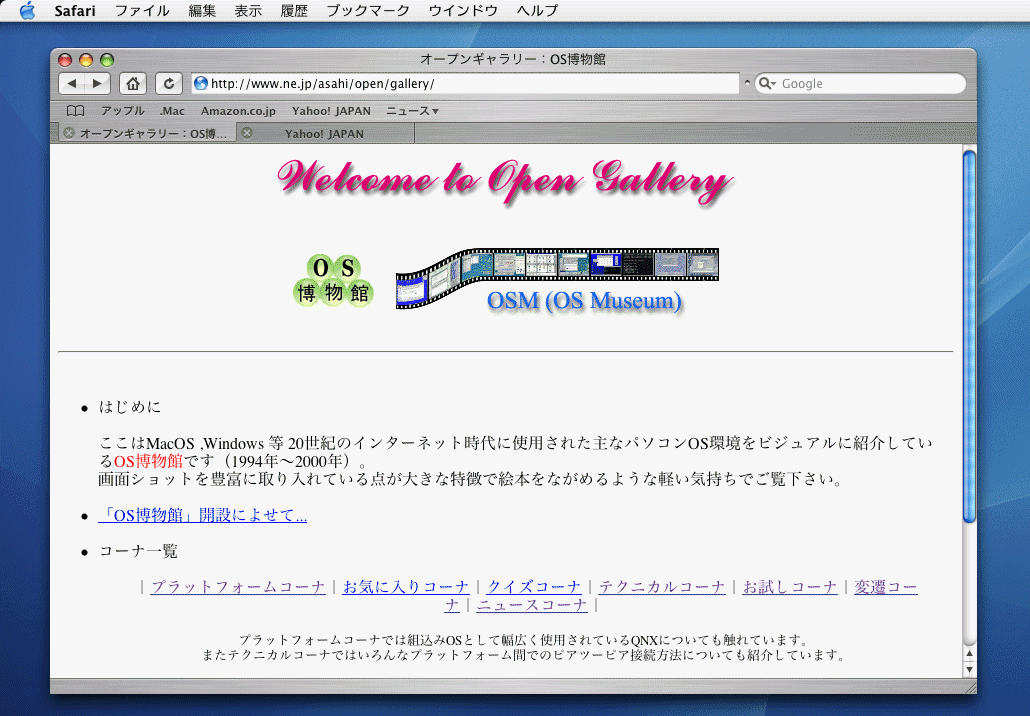This screenshot has height=716, width=1030.
Task: Open the ファイル menu
Action: pyautogui.click(x=142, y=11)
